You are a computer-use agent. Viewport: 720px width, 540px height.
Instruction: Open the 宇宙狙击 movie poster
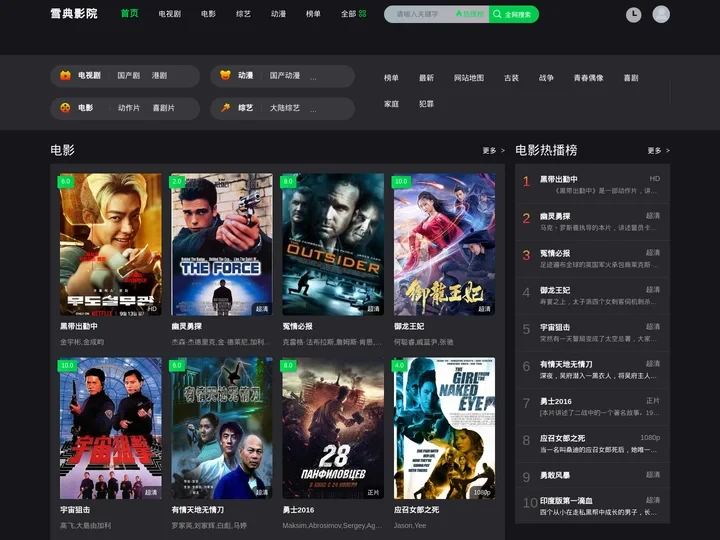(111, 428)
